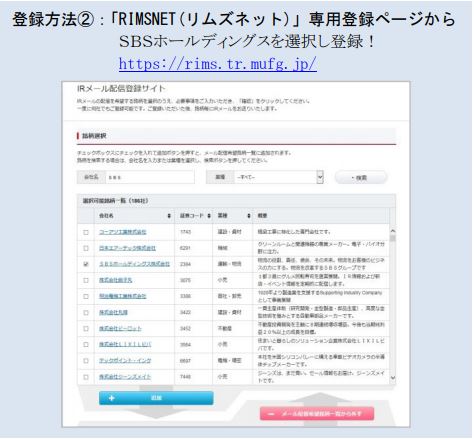Open the 株式会社ピーロット company link
The height and width of the screenshot is (439, 474).
pos(120,329)
